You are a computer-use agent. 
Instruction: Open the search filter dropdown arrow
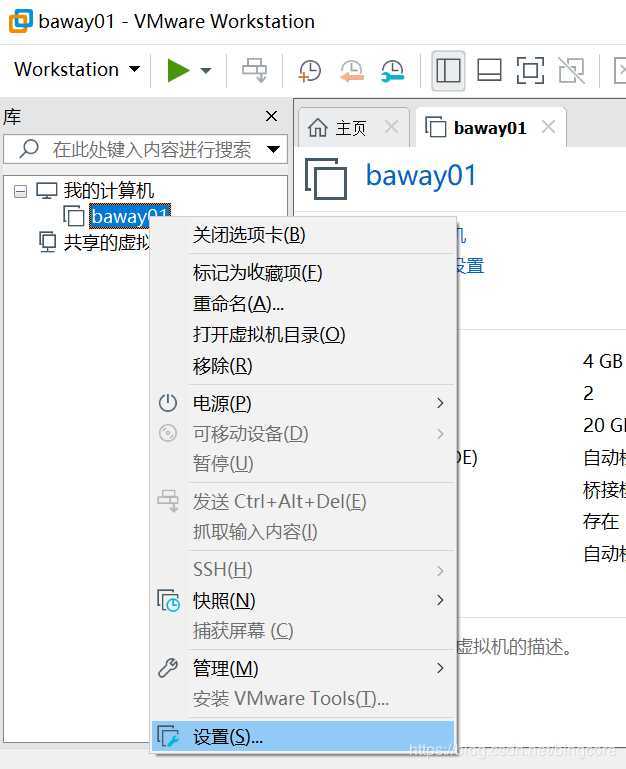click(273, 149)
